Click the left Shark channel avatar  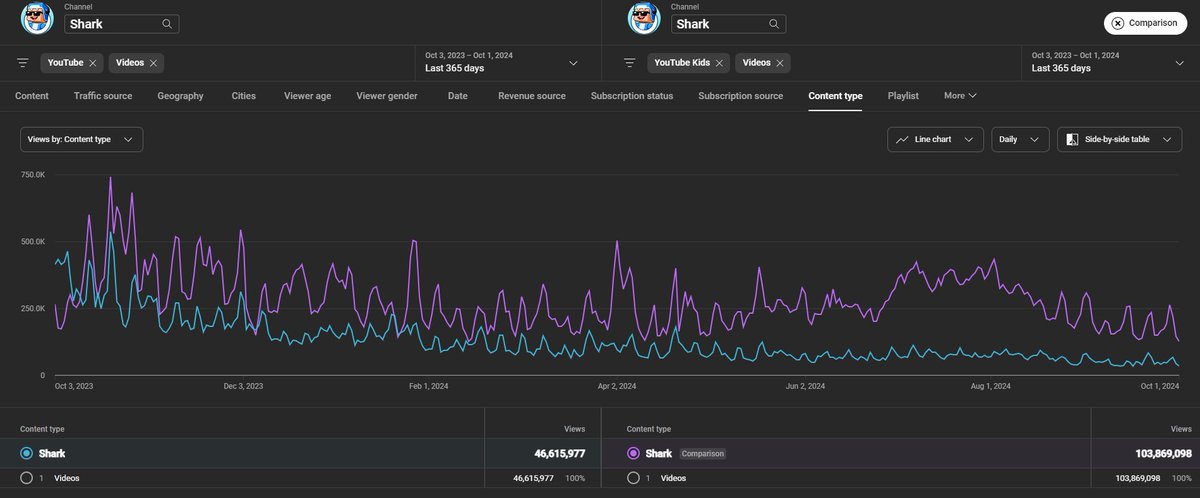click(x=37, y=18)
